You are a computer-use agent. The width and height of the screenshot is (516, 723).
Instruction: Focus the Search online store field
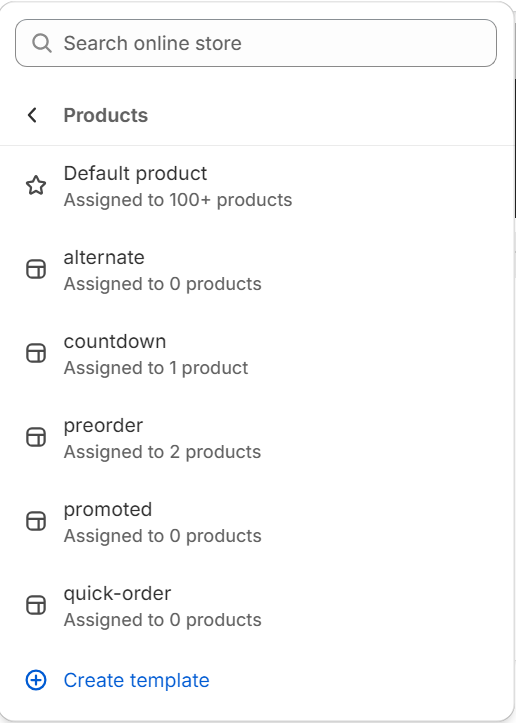[x=256, y=43]
